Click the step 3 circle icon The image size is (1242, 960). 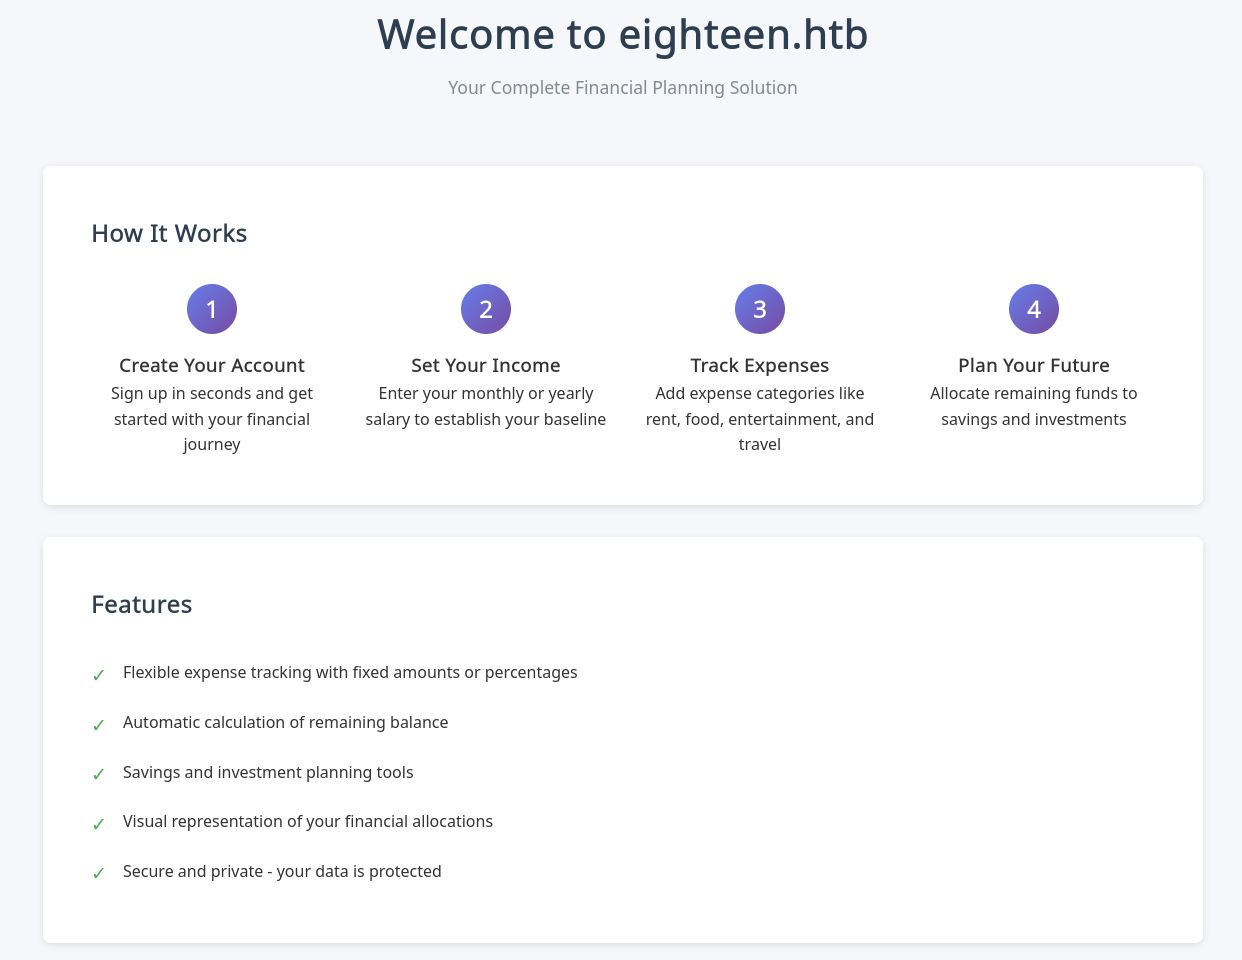(760, 309)
